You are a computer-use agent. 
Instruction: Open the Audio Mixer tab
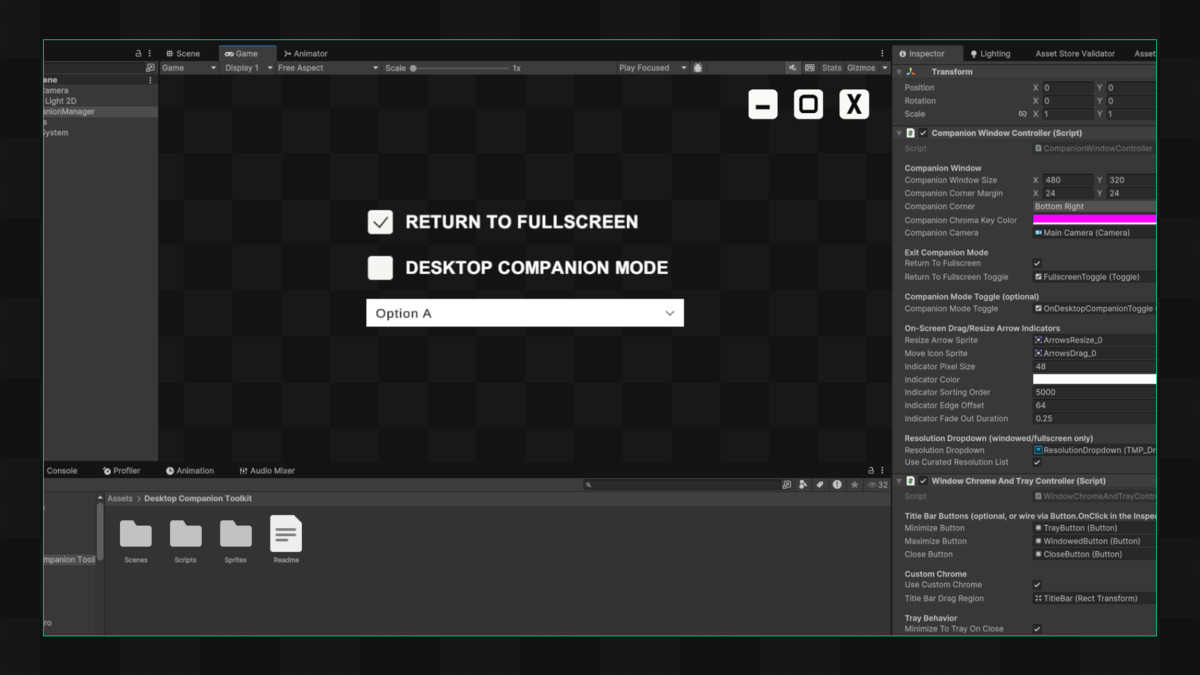267,471
